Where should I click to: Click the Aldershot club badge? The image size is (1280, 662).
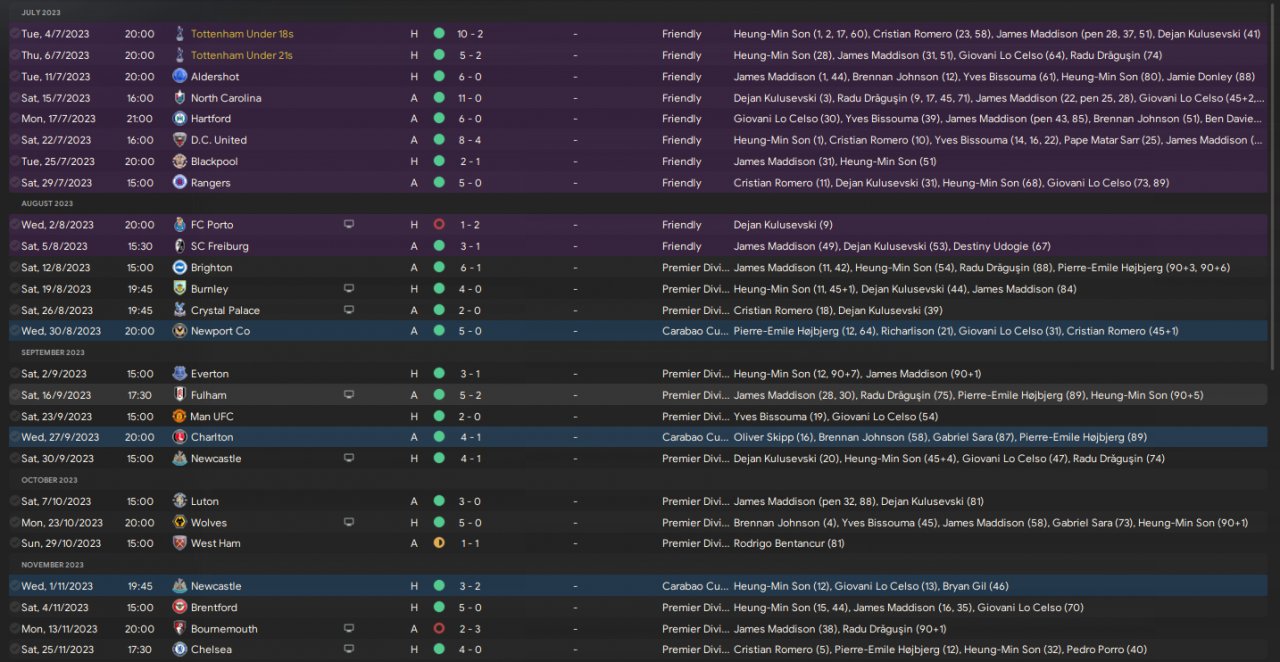(x=180, y=76)
